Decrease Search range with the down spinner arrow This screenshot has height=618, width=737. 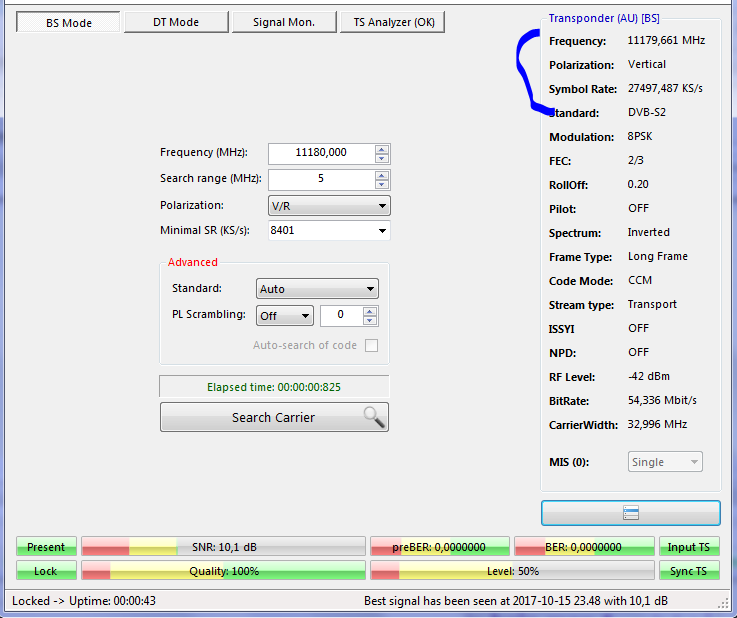point(382,184)
